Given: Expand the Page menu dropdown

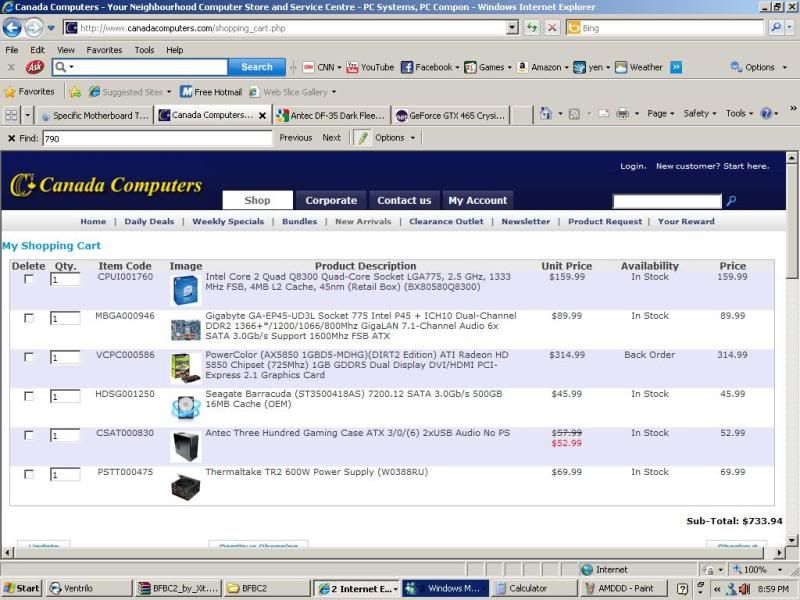Looking at the screenshot, I should [x=661, y=114].
